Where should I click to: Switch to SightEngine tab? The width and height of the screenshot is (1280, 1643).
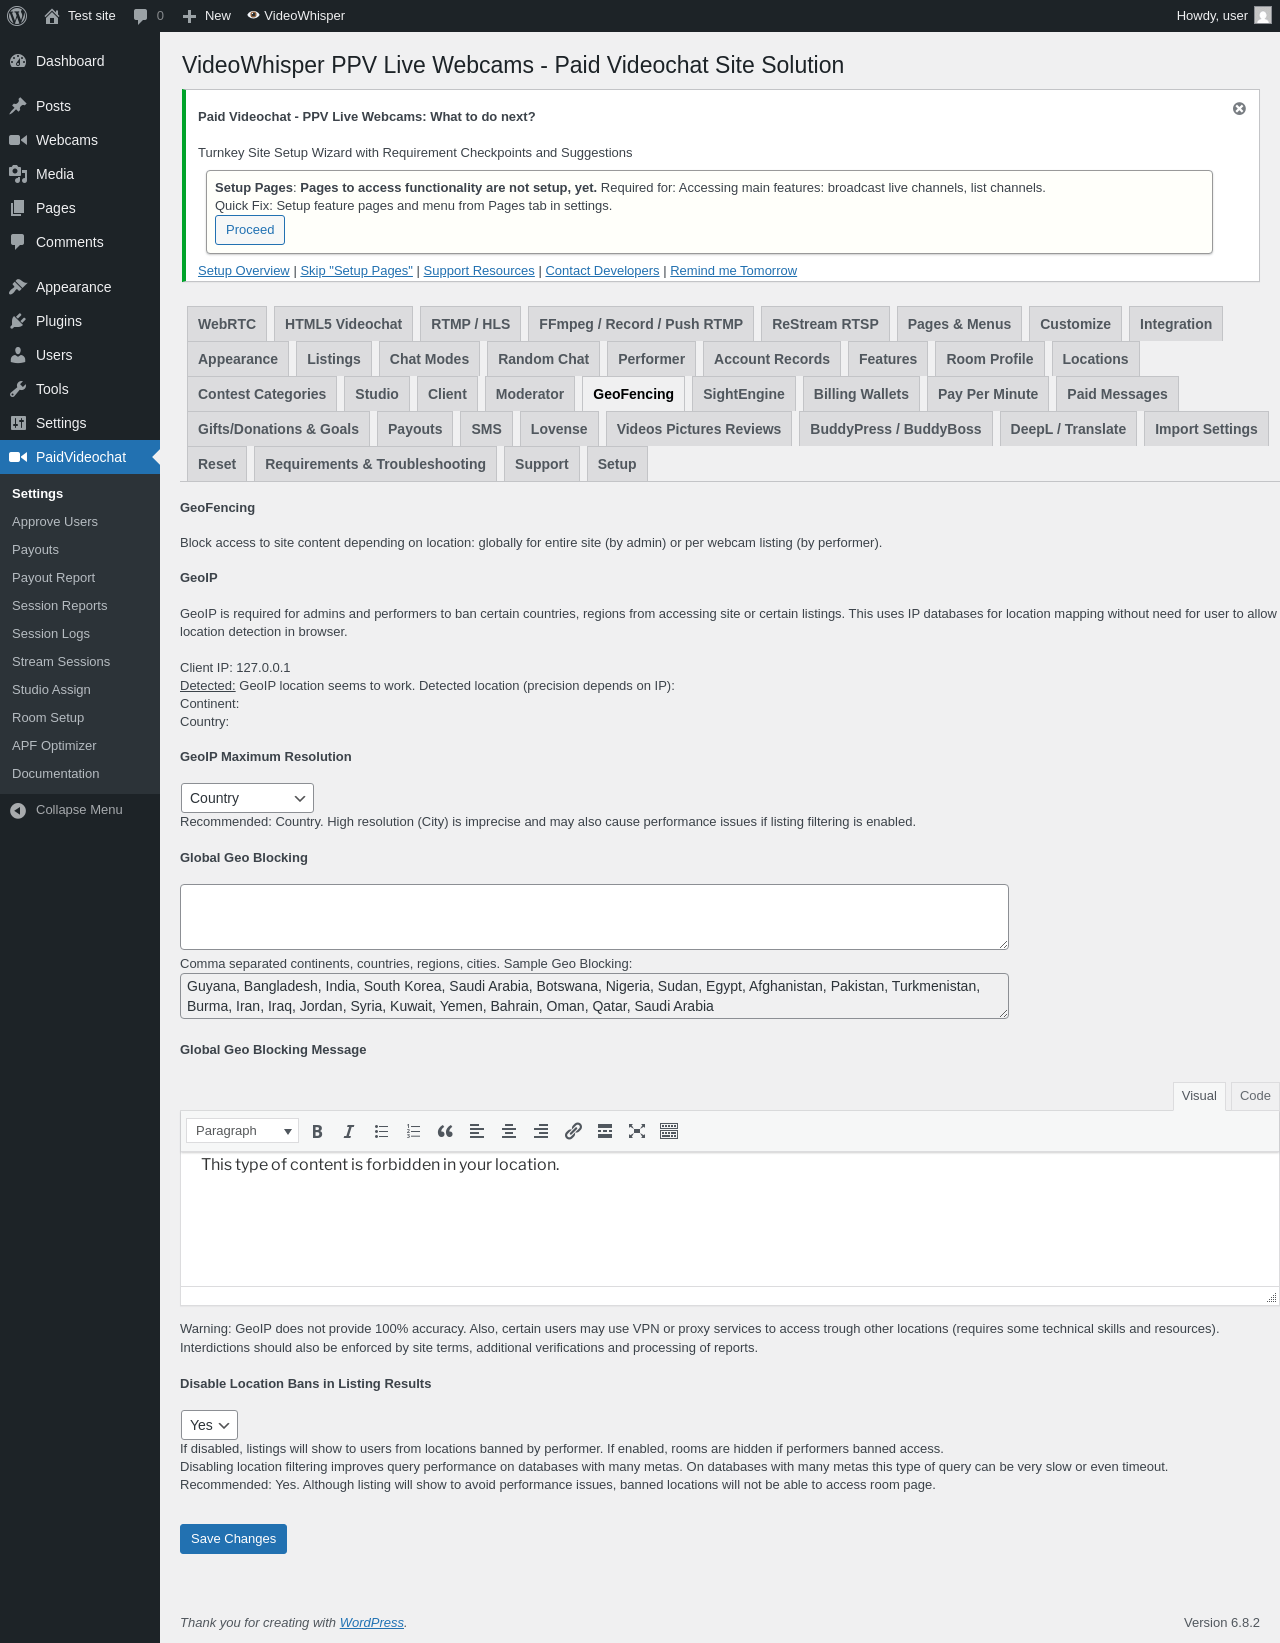(x=744, y=394)
